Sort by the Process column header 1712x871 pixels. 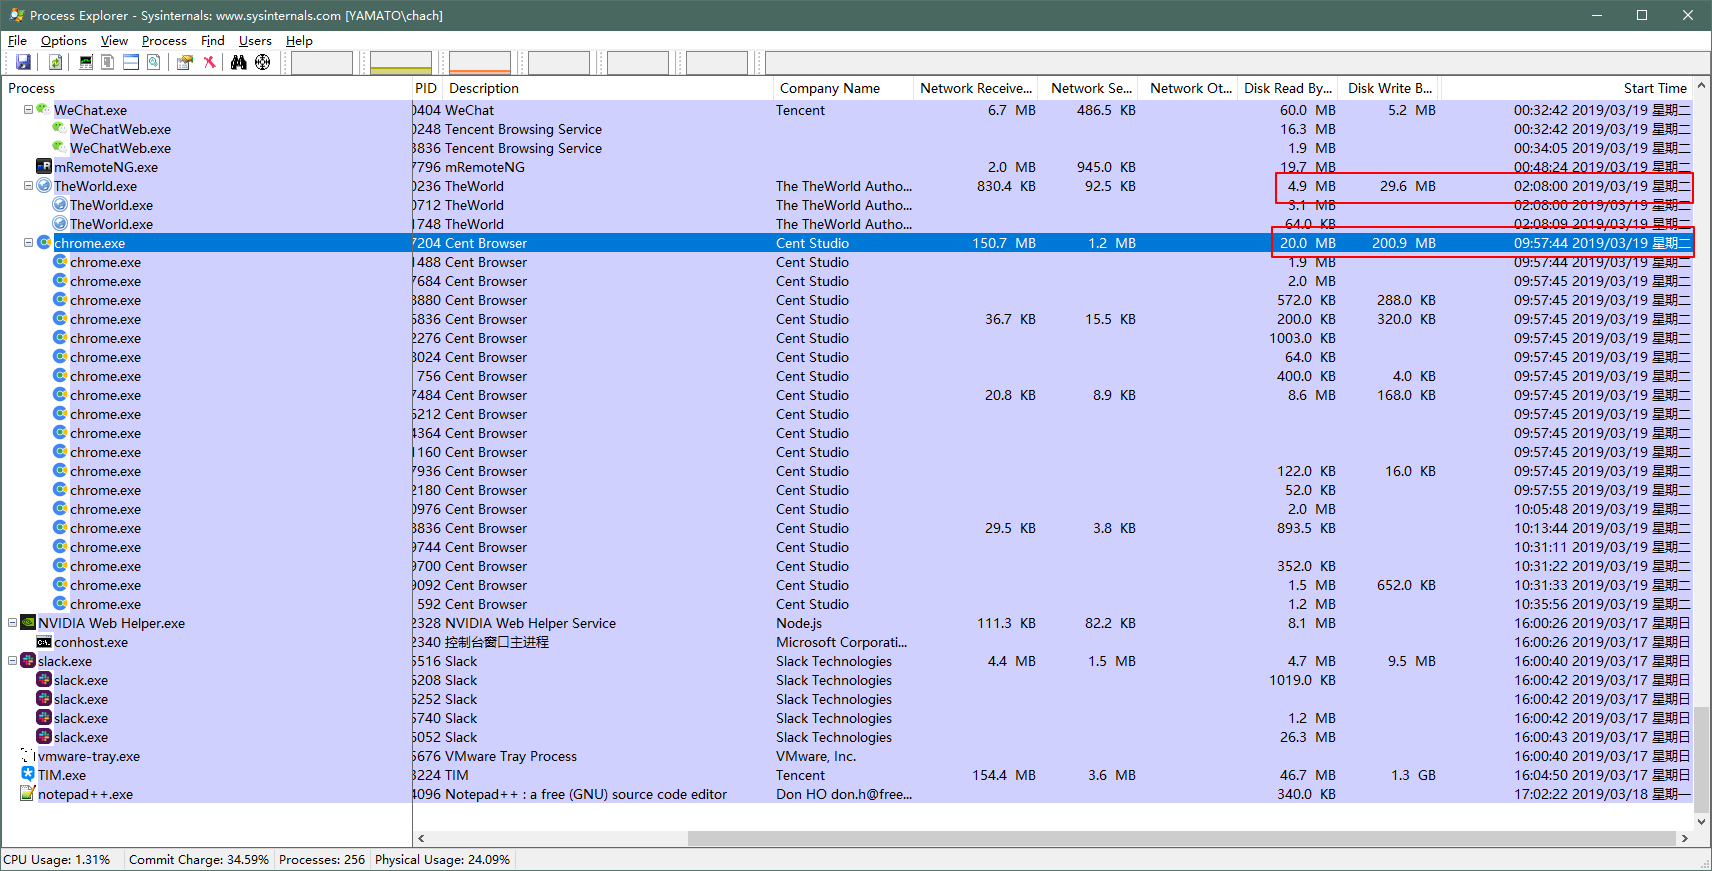pos(207,88)
